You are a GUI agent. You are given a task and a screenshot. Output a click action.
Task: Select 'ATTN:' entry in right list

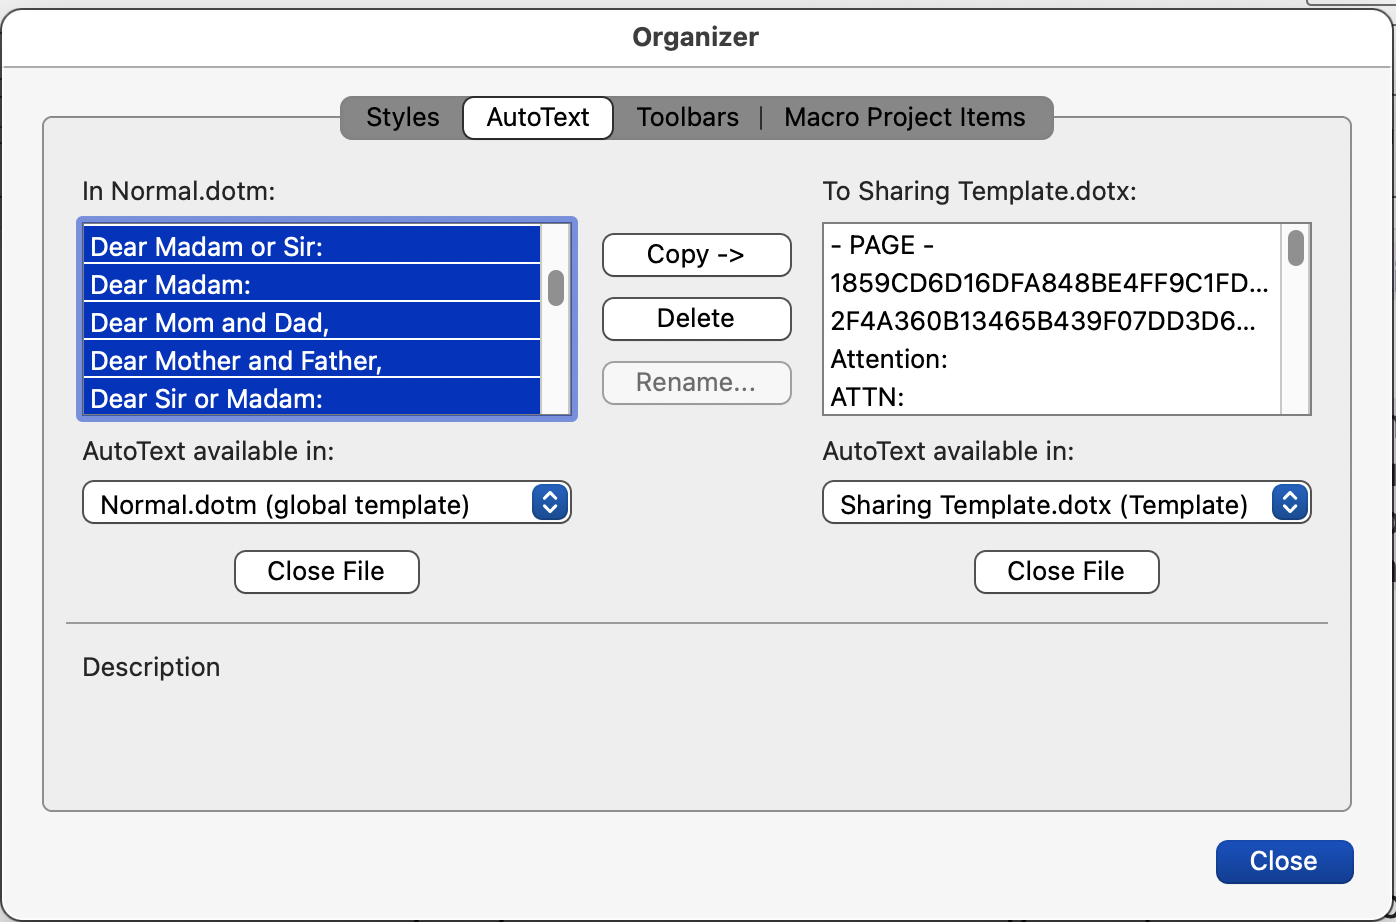[x=1052, y=397]
